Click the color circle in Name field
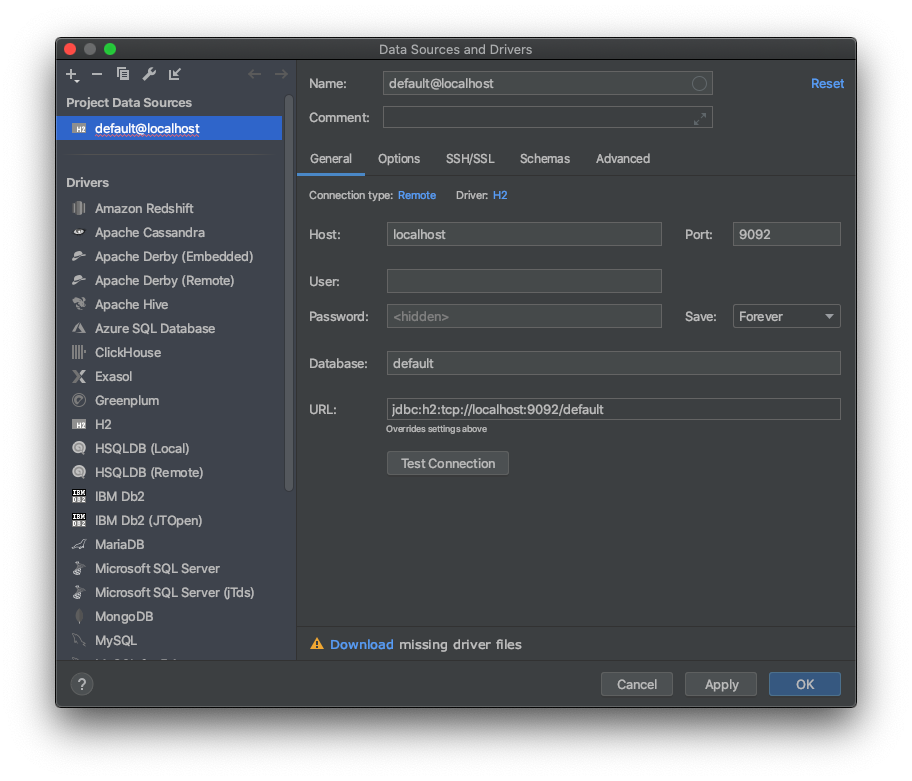 pyautogui.click(x=700, y=84)
